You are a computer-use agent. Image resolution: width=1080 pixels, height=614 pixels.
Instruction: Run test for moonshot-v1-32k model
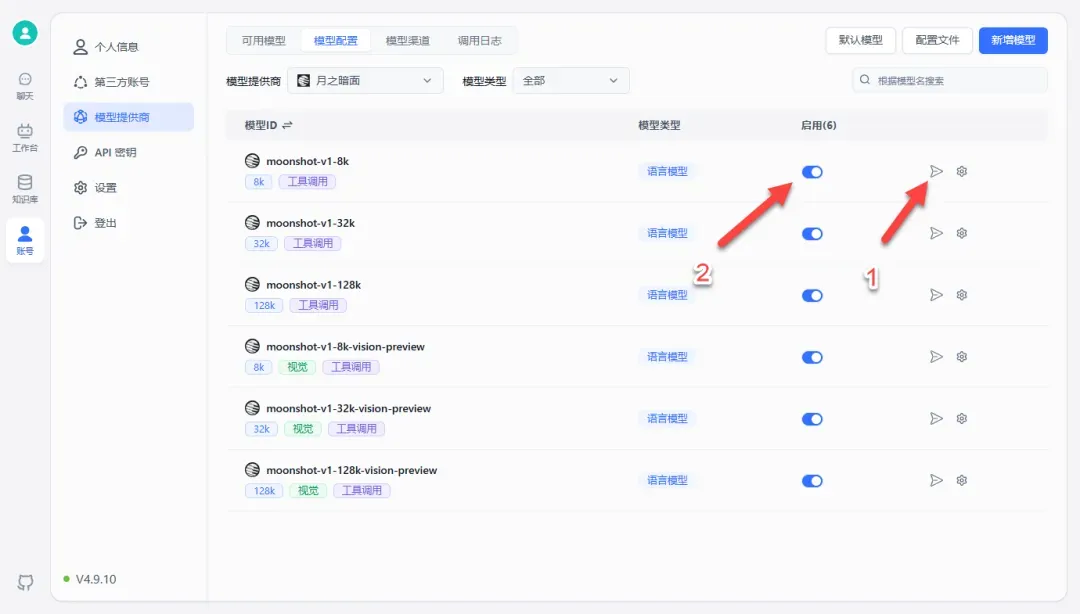pyautogui.click(x=936, y=233)
